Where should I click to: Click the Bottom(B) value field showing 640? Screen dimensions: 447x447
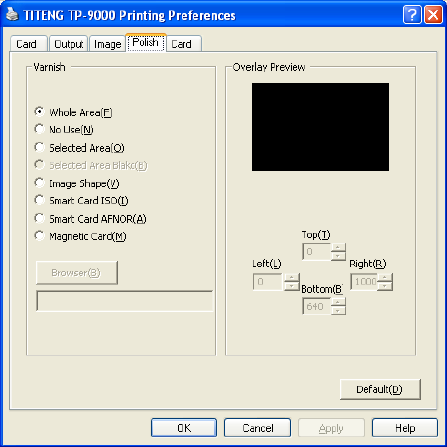pos(316,306)
